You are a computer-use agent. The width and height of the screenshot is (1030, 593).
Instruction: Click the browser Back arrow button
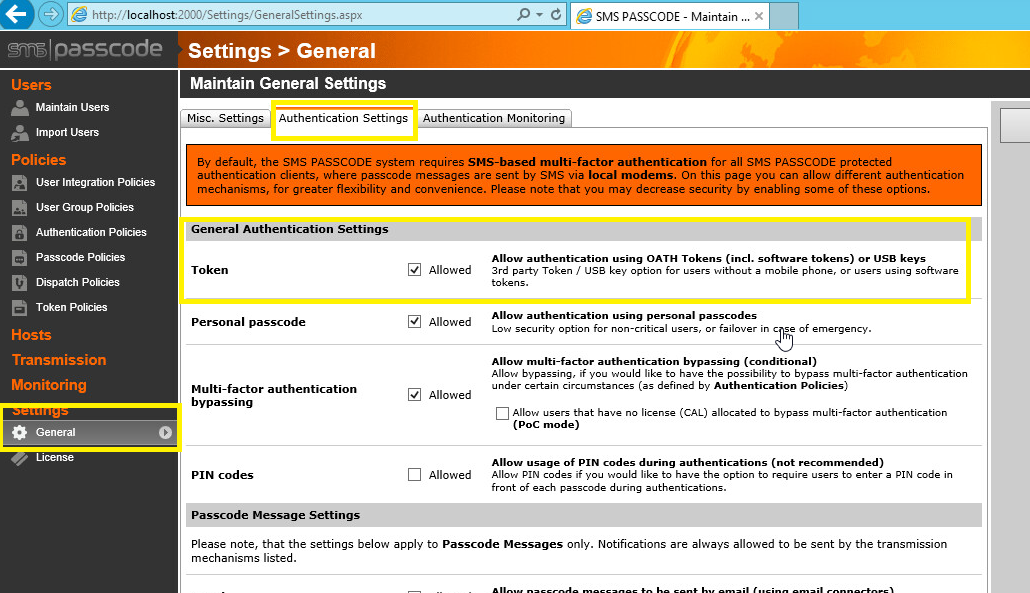point(16,14)
